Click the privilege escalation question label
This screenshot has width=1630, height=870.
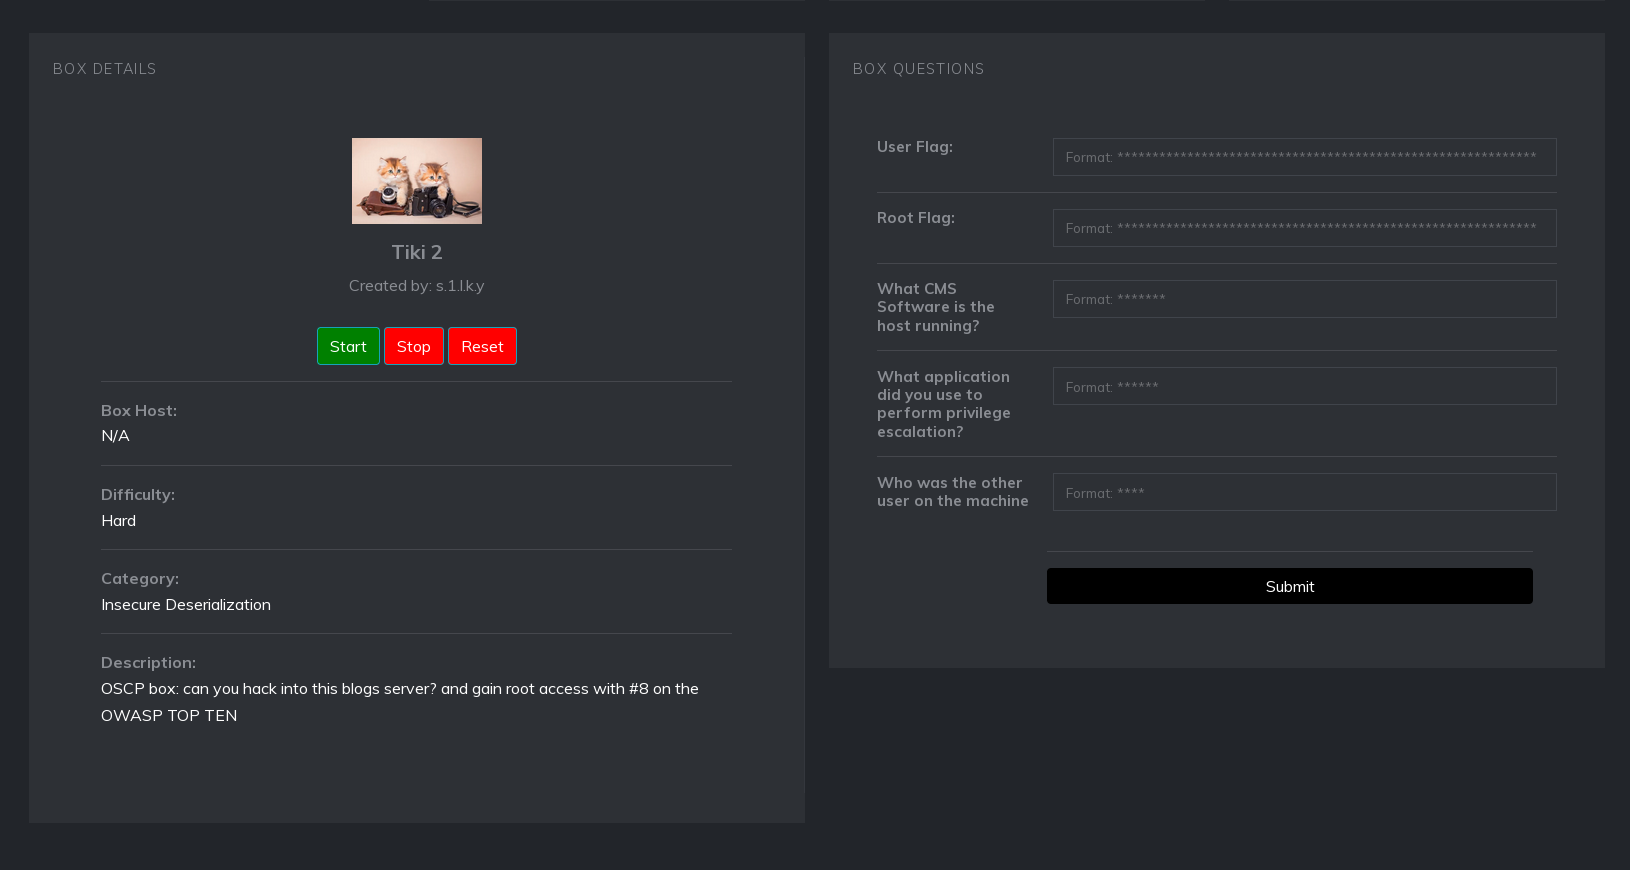pos(943,404)
